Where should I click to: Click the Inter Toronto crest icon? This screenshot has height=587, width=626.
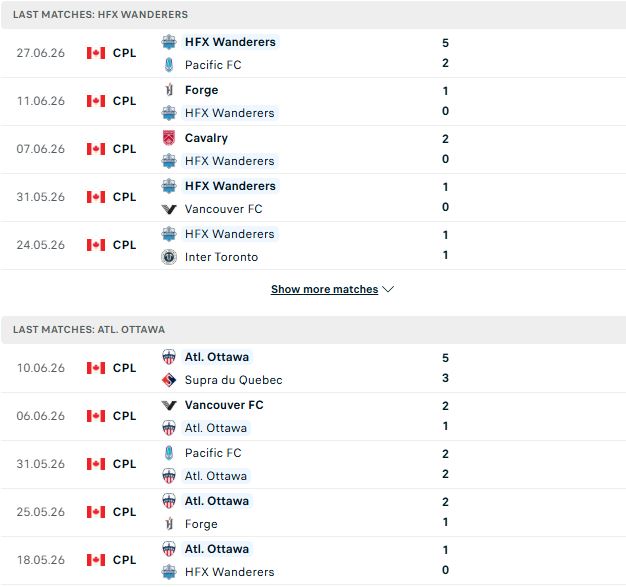tap(169, 257)
